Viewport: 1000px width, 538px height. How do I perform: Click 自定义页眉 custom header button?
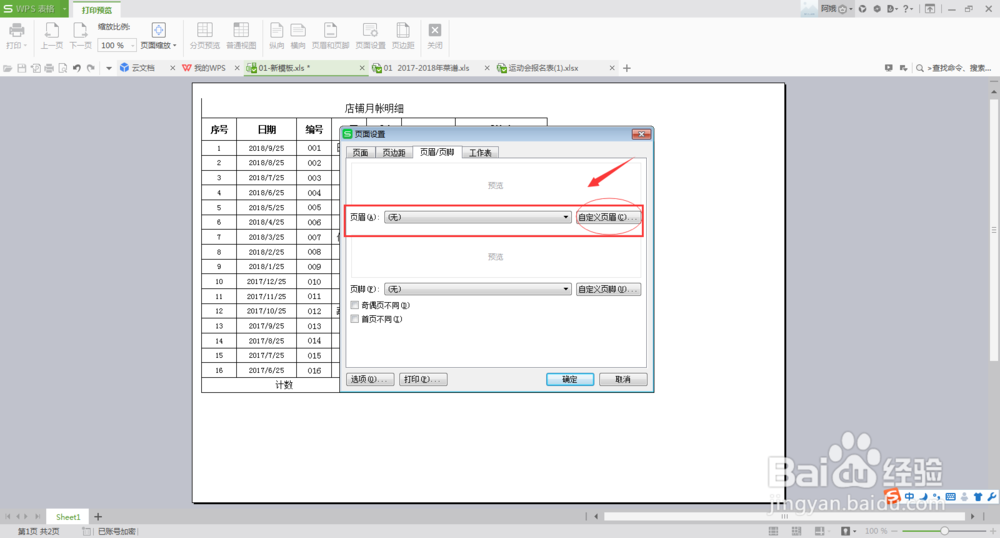point(608,217)
